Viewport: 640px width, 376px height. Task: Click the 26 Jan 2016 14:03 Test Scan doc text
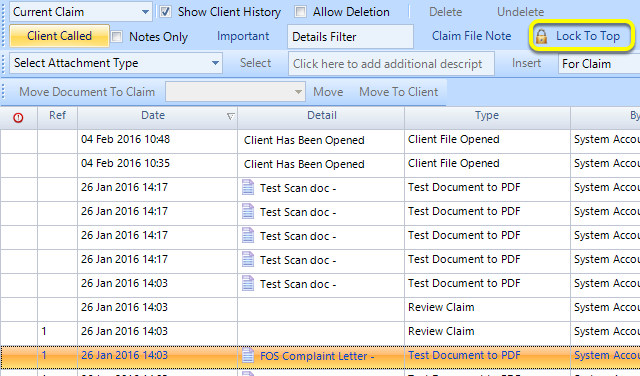tap(298, 284)
